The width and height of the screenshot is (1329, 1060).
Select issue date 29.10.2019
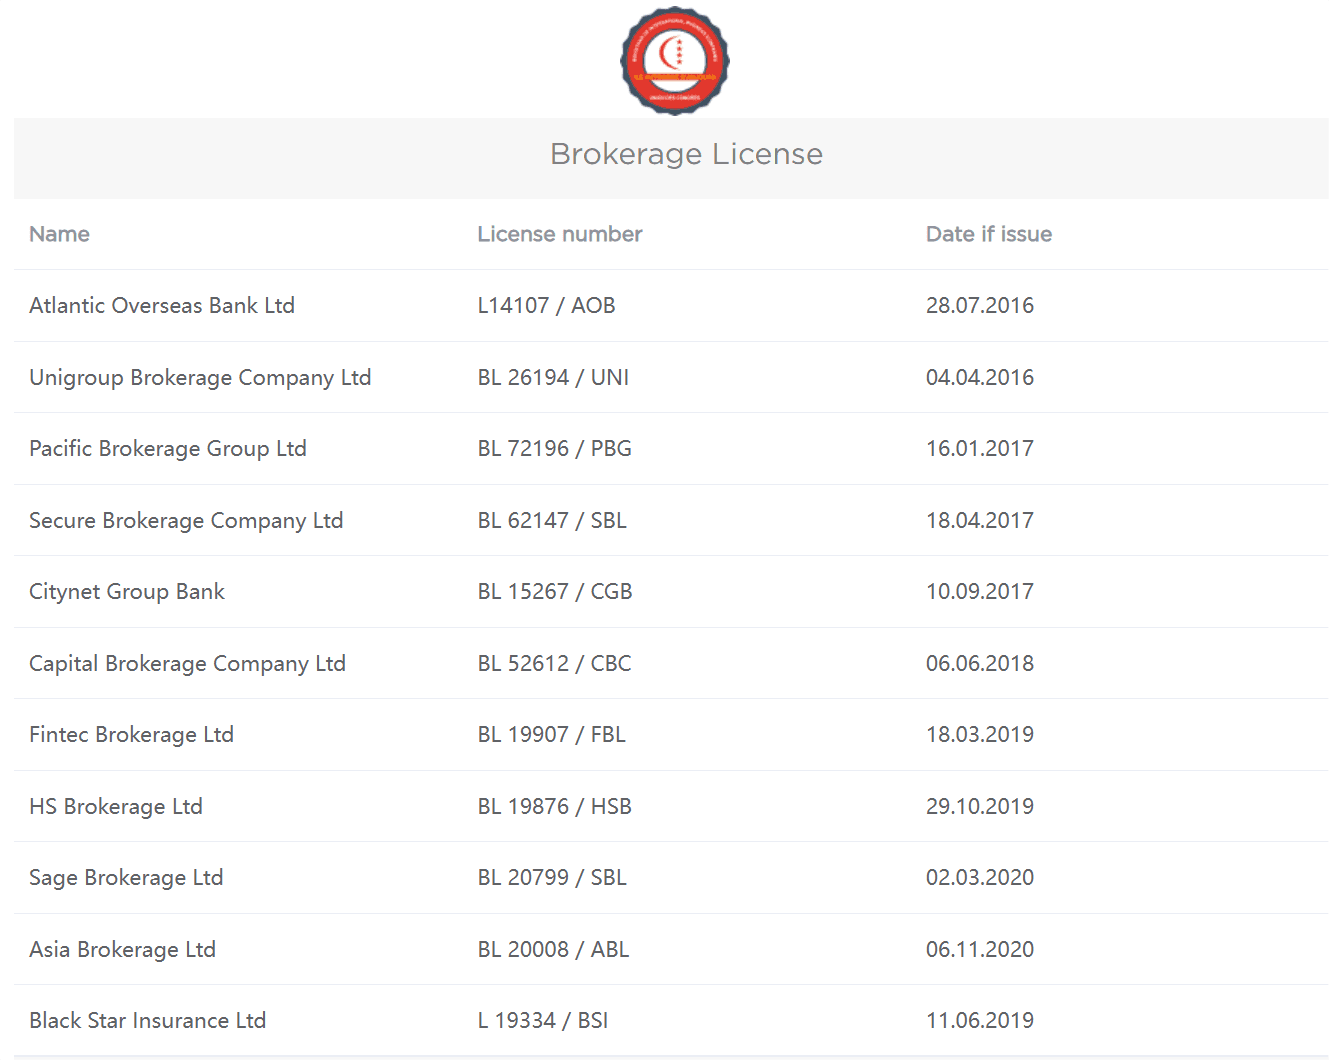980,807
